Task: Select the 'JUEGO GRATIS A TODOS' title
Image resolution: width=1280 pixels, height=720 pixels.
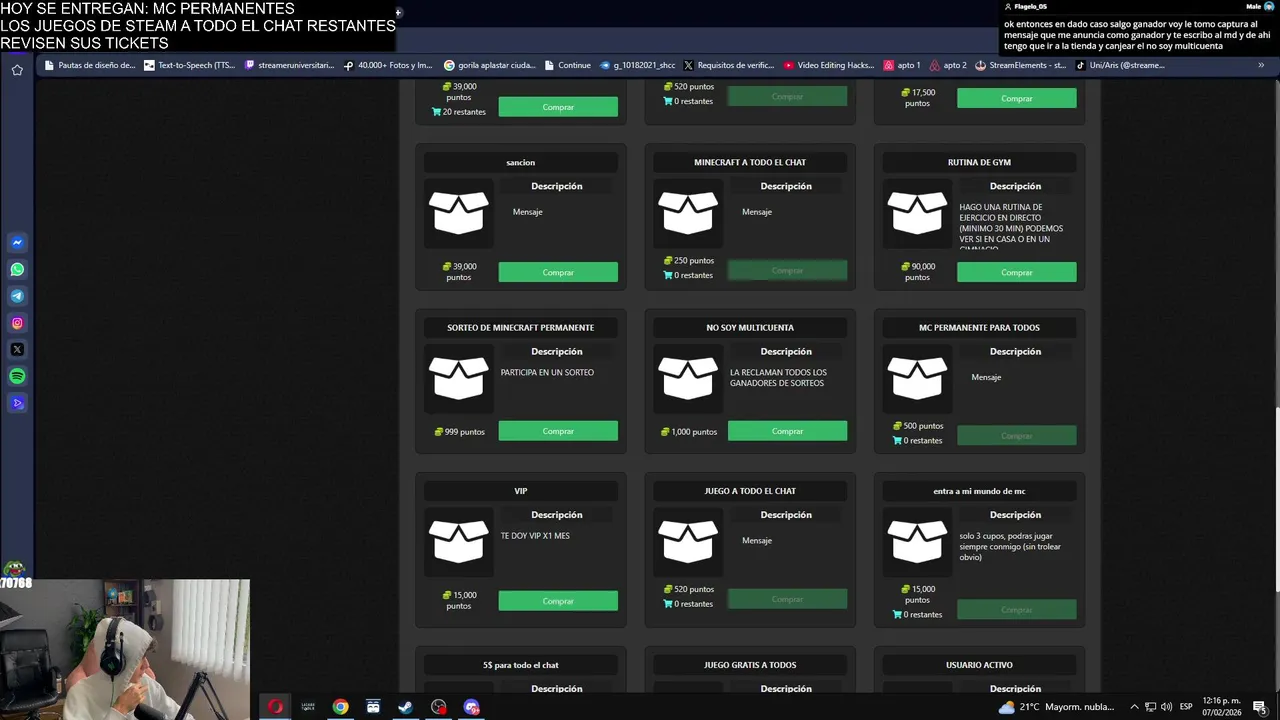Action: pyautogui.click(x=750, y=665)
